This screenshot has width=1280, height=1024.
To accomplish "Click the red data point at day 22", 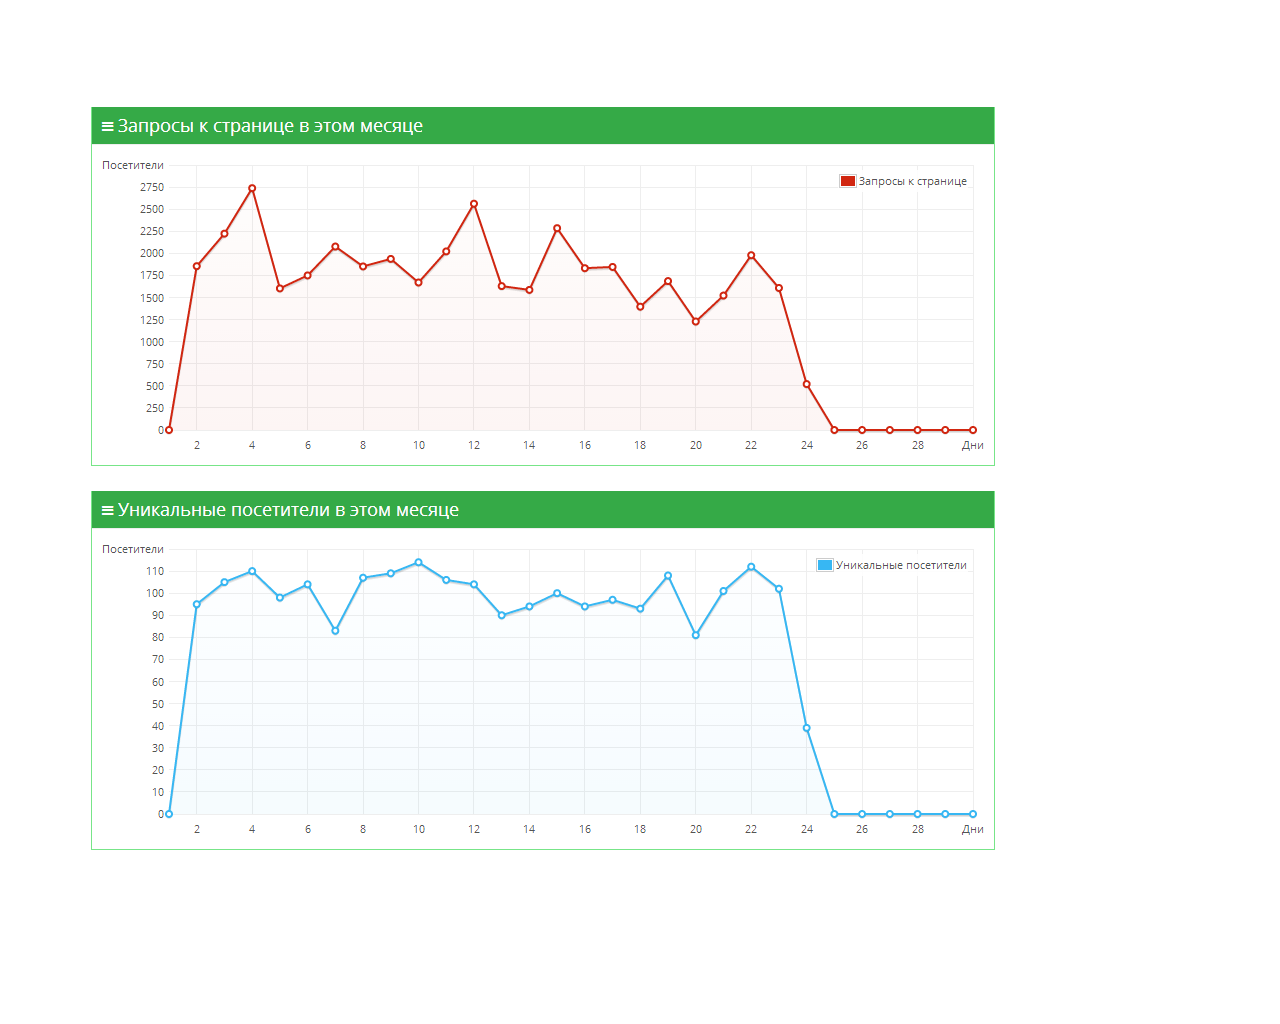I will coord(751,255).
